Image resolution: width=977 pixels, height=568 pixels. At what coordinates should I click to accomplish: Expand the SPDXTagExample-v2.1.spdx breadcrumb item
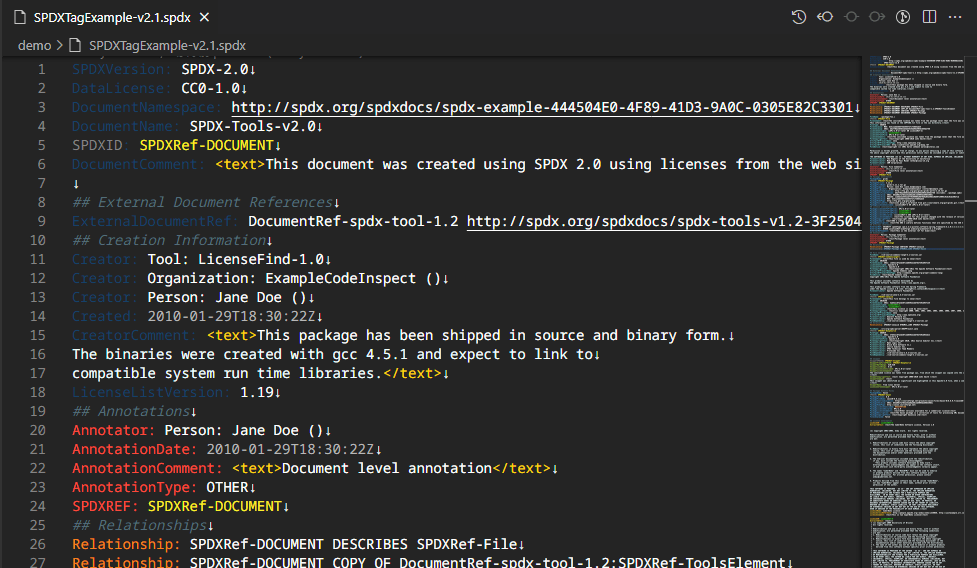(x=166, y=45)
